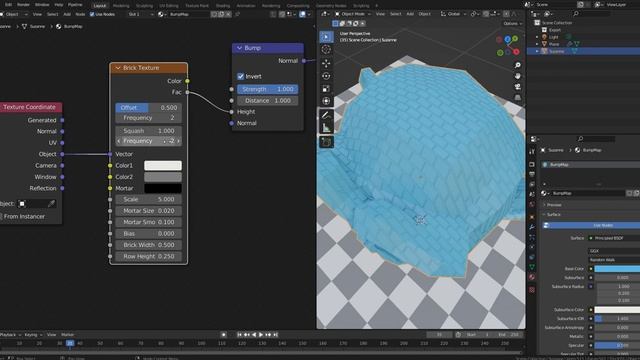The image size is (640, 360).
Task: Select the Scale tool in viewport toolbar
Action: (326, 89)
